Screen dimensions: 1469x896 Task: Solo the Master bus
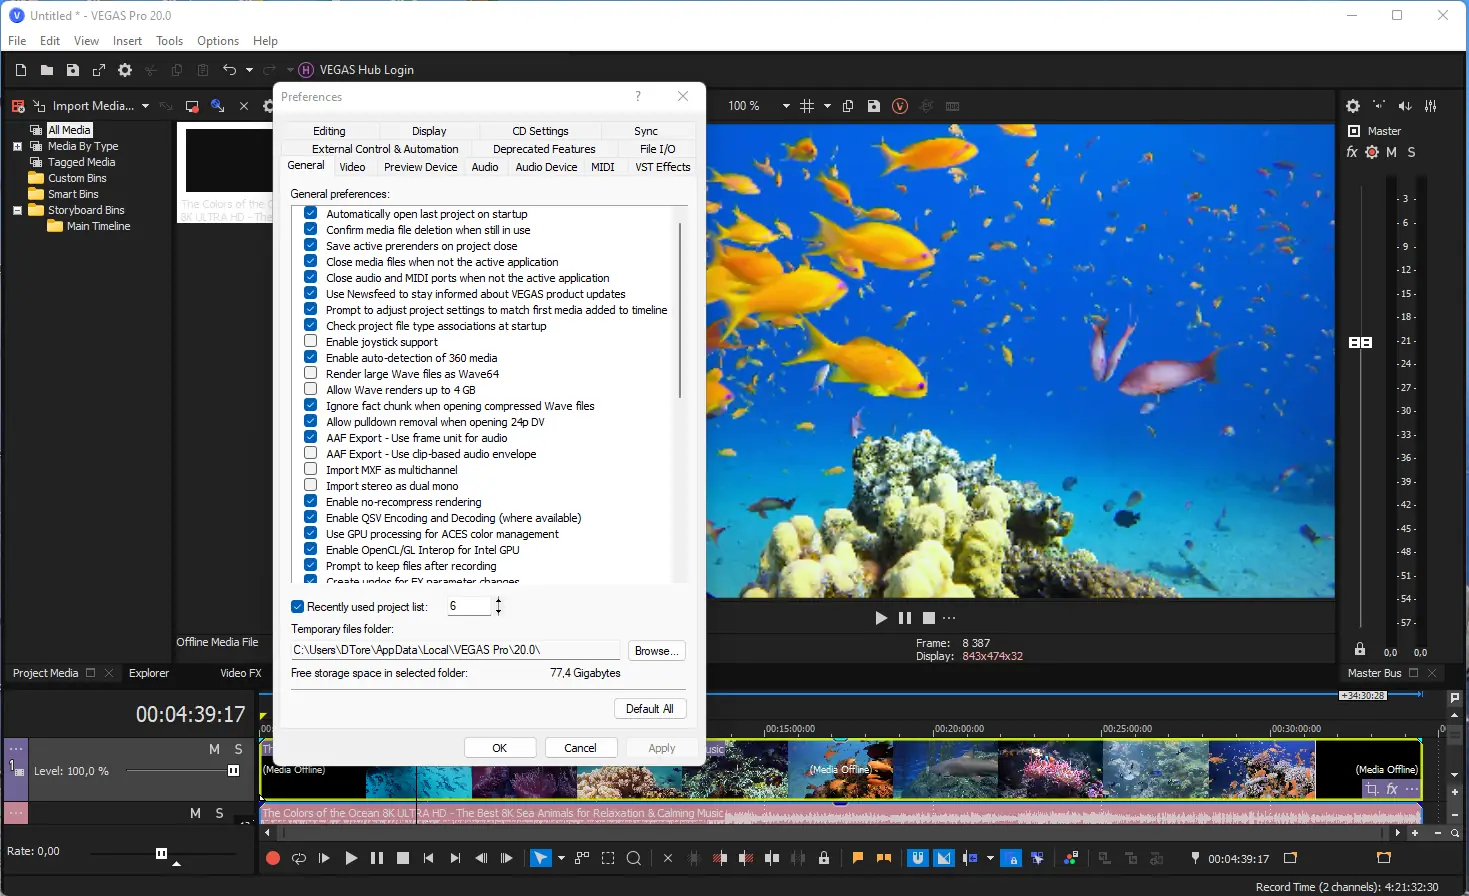[1412, 153]
